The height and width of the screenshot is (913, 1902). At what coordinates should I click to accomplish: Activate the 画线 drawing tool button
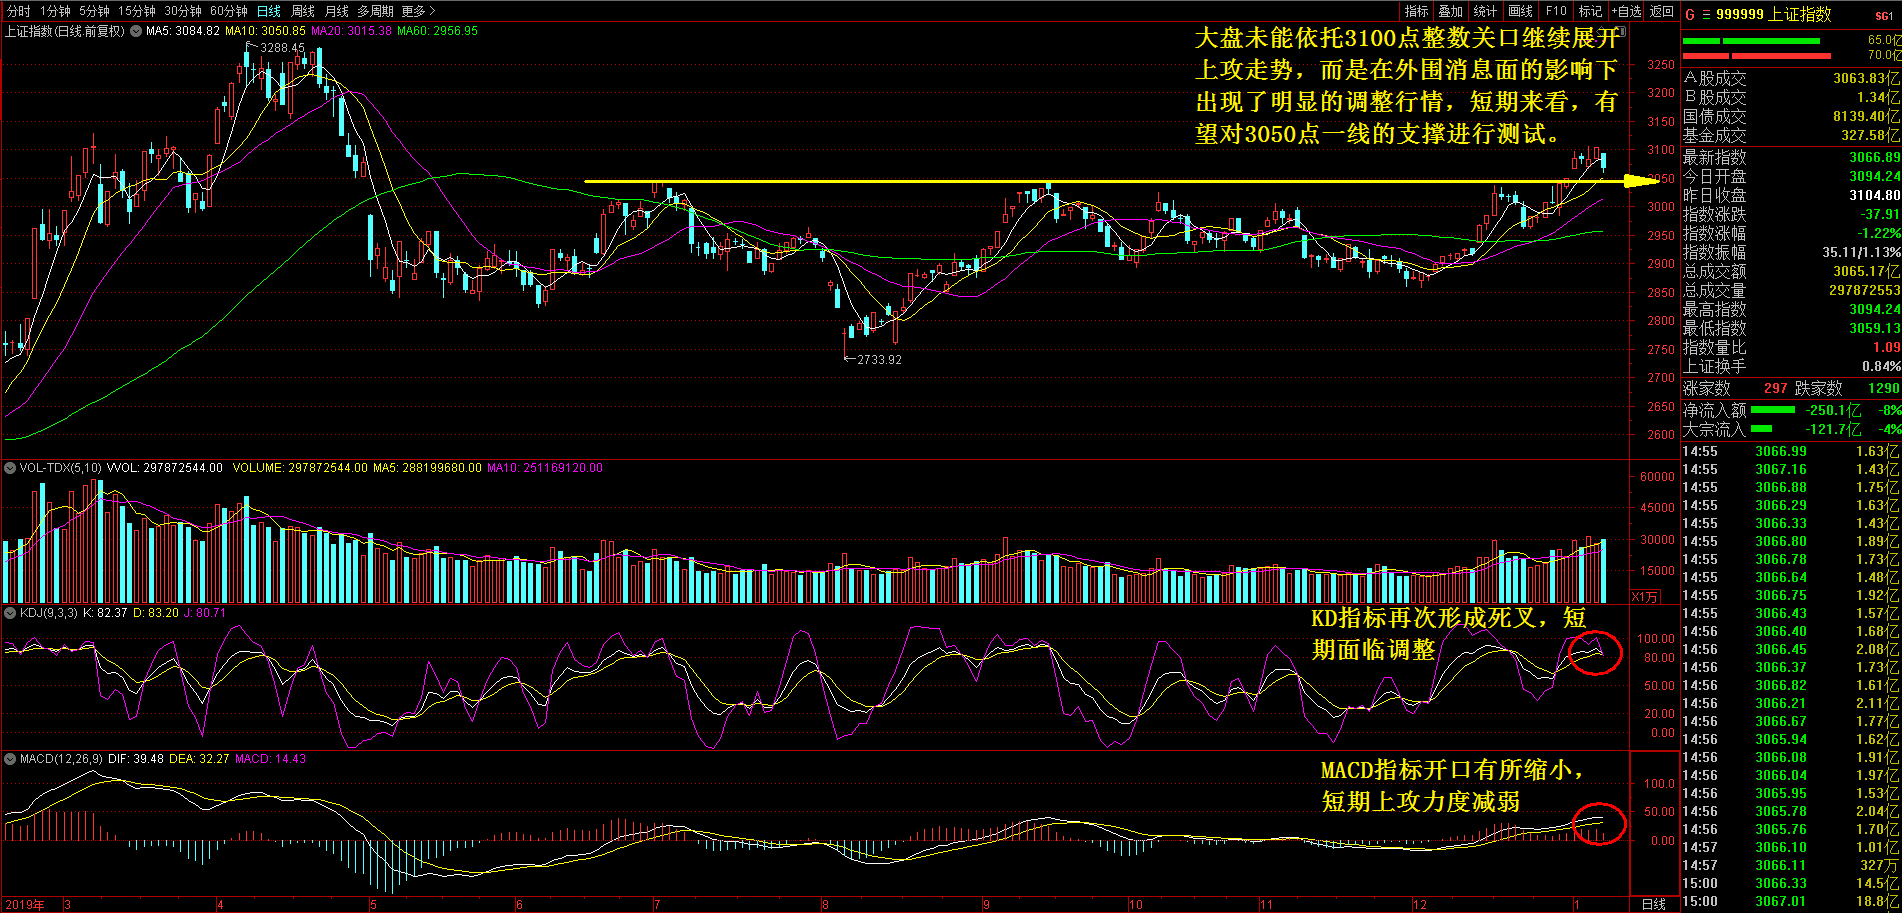(x=1520, y=11)
